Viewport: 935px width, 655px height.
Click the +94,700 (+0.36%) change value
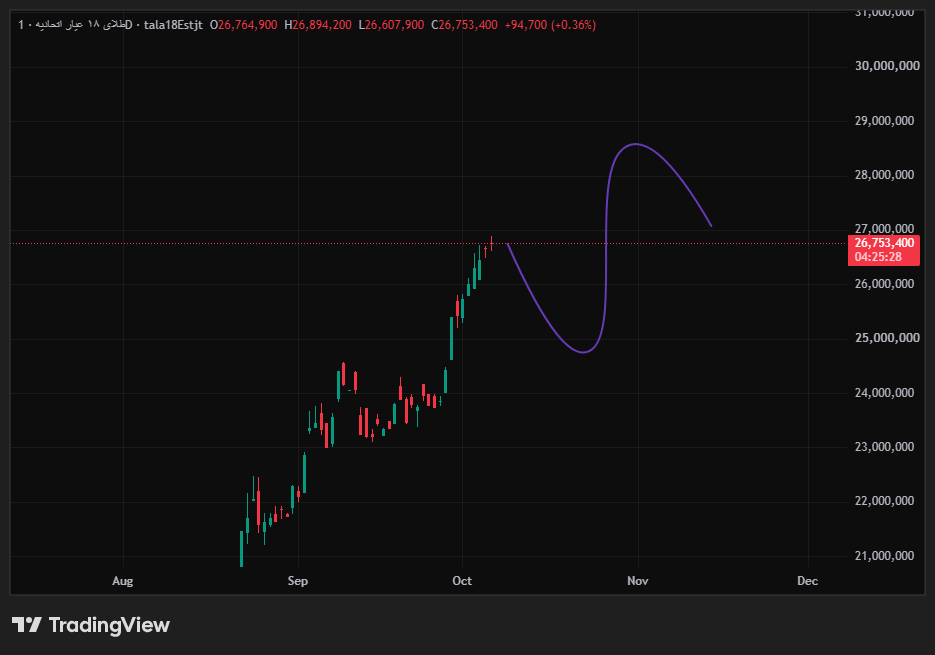(x=550, y=25)
